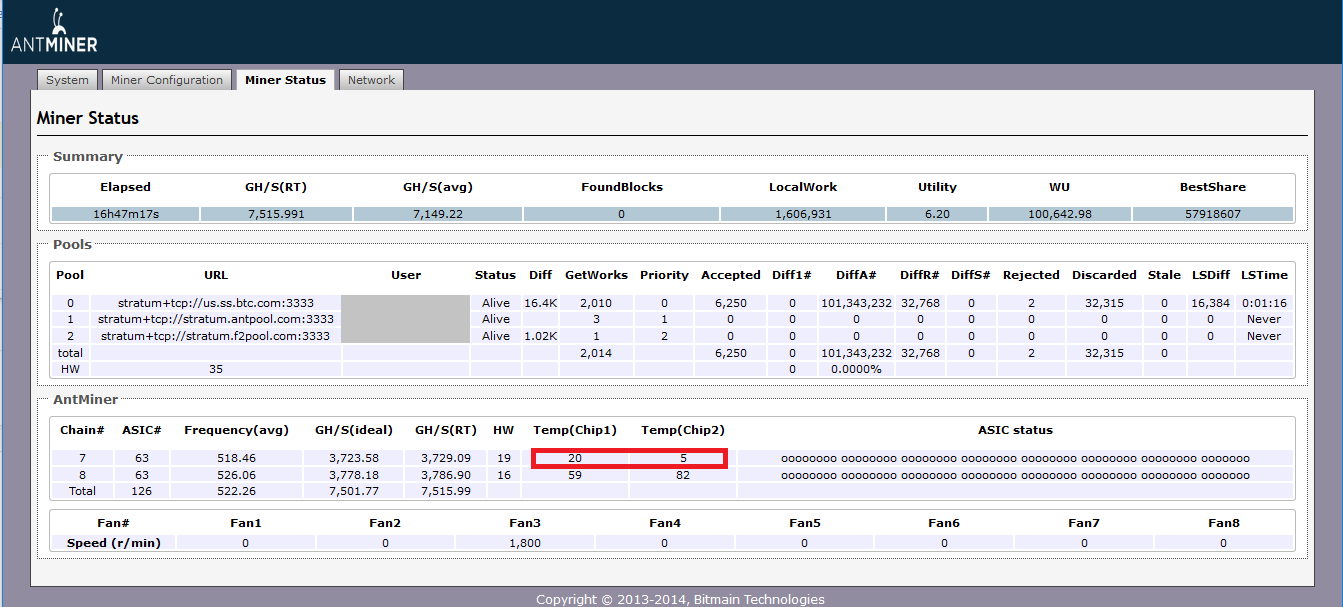
Task: Click the GH/S(RT) value 7,515.991
Action: tap(275, 214)
